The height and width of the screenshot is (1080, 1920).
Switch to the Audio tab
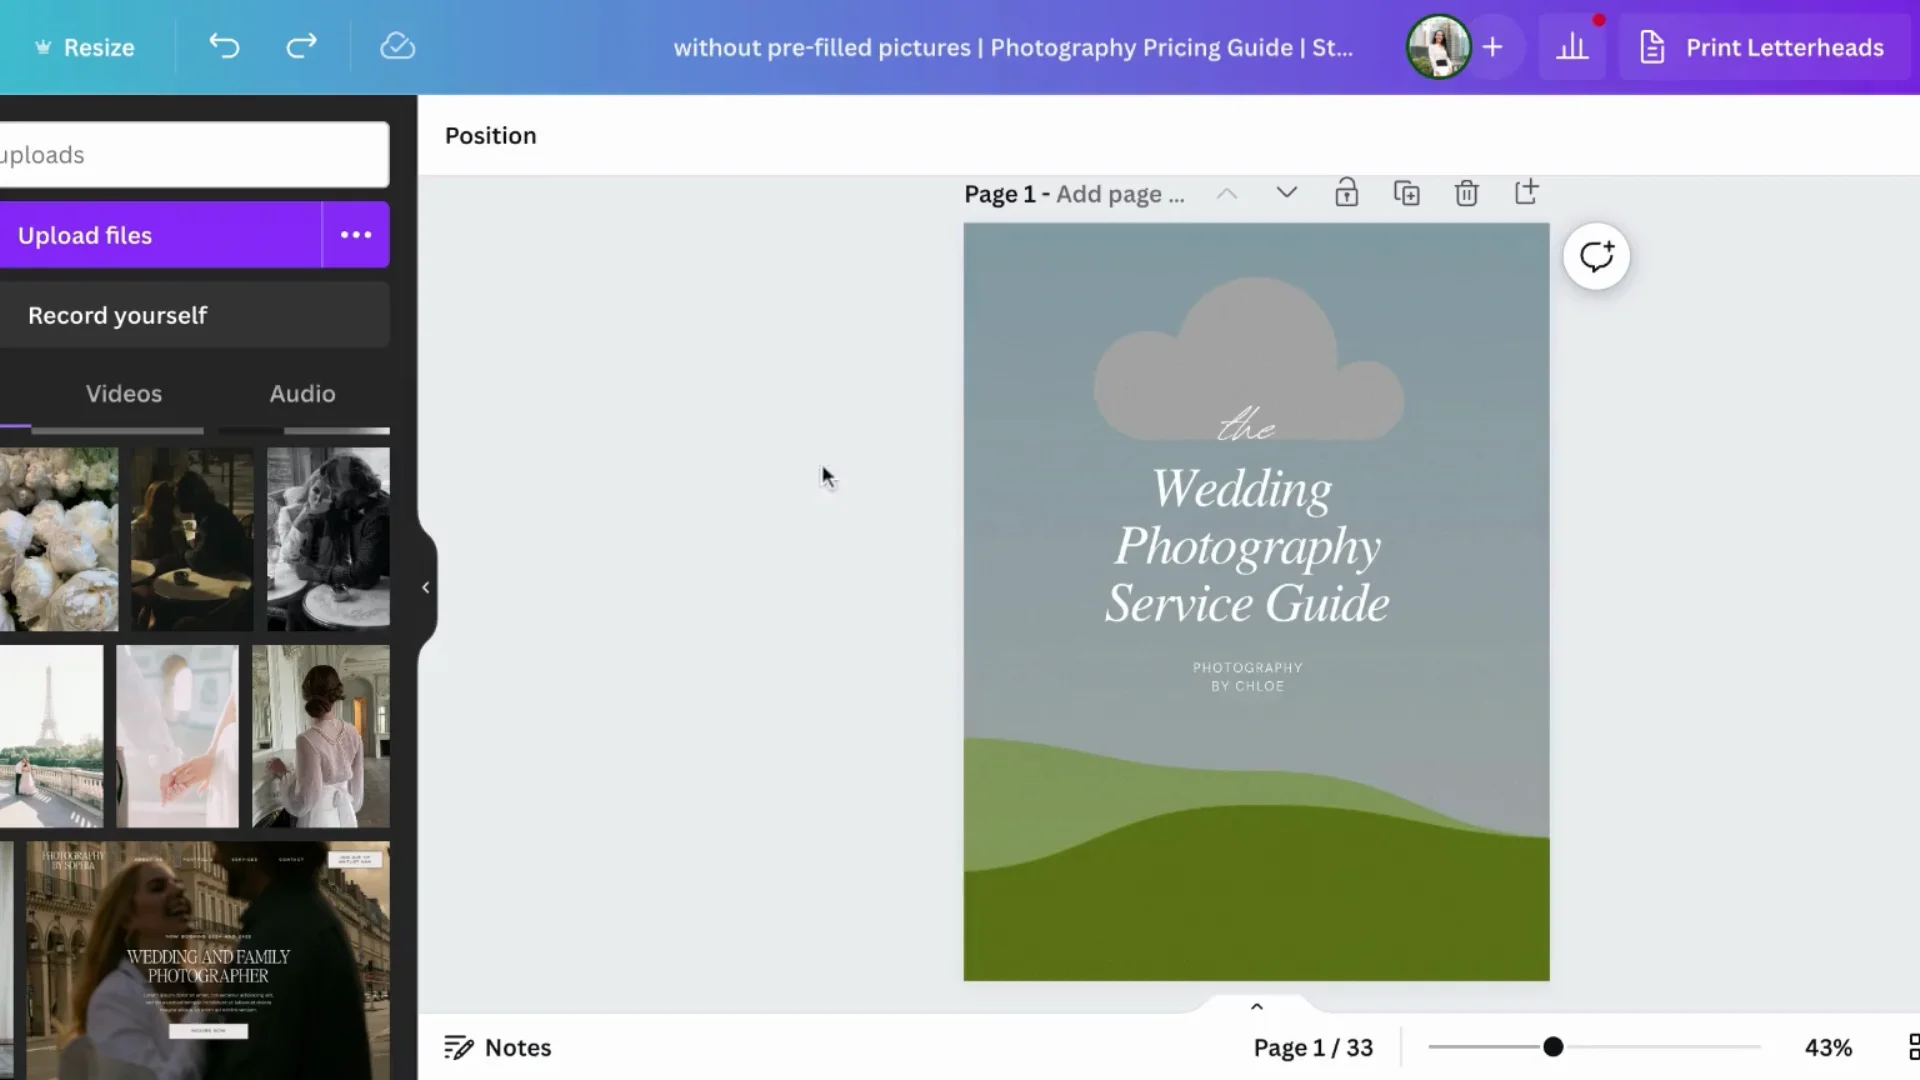301,393
